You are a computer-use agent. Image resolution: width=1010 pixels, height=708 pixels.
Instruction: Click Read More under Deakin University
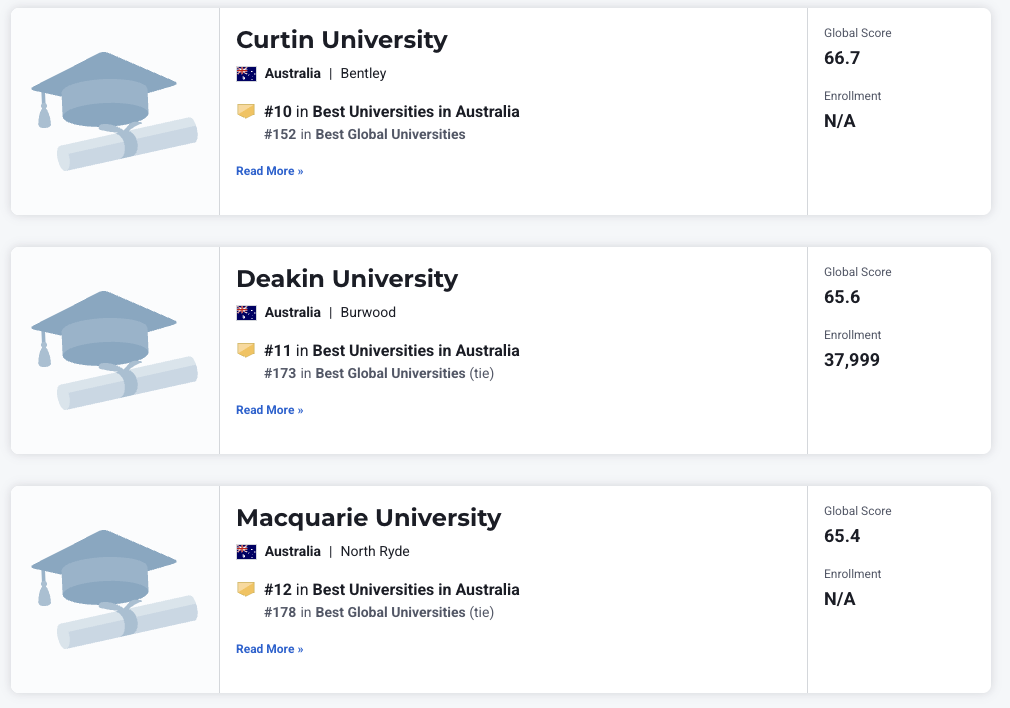269,410
